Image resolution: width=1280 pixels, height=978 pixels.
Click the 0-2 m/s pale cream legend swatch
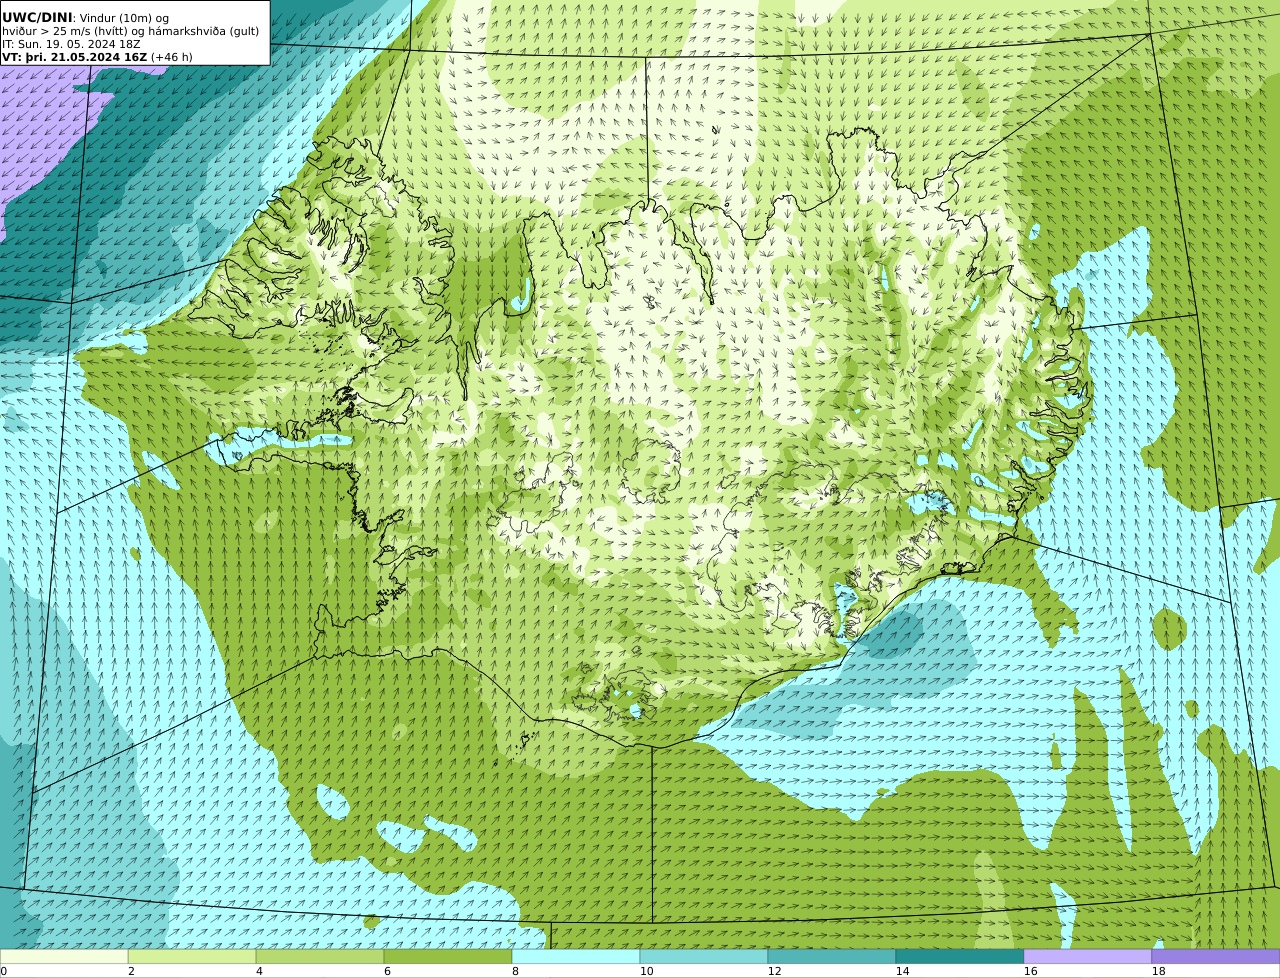pyautogui.click(x=64, y=956)
